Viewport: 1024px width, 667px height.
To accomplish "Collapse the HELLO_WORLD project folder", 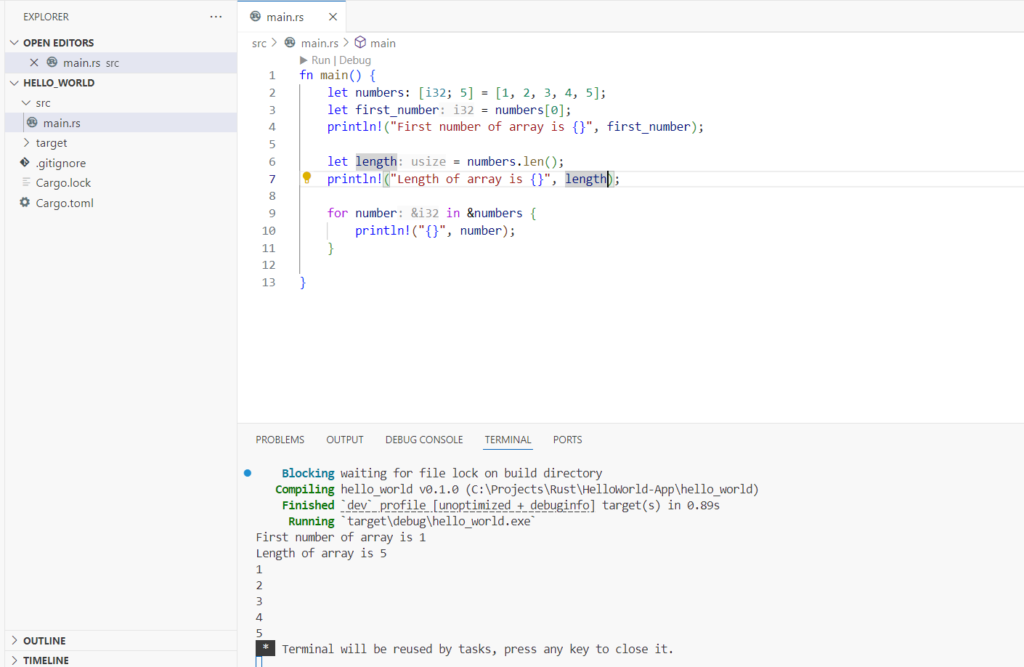I will [14, 83].
